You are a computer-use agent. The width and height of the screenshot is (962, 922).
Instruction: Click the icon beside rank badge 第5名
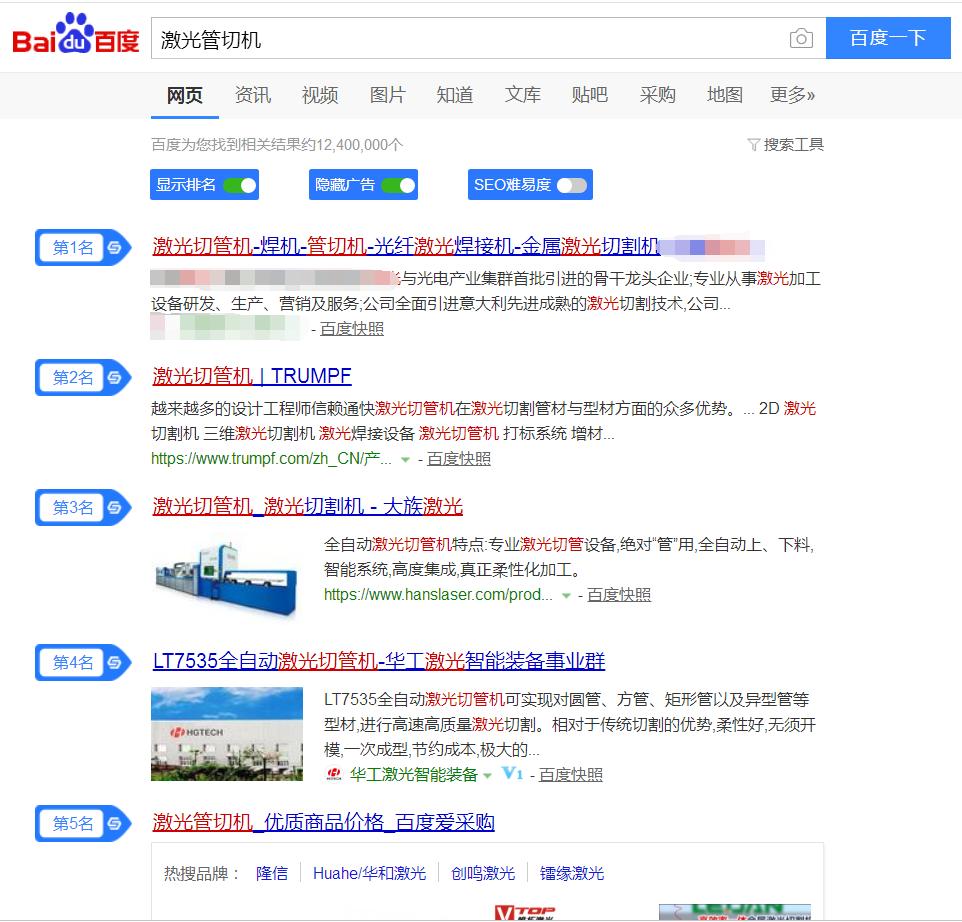click(x=115, y=823)
